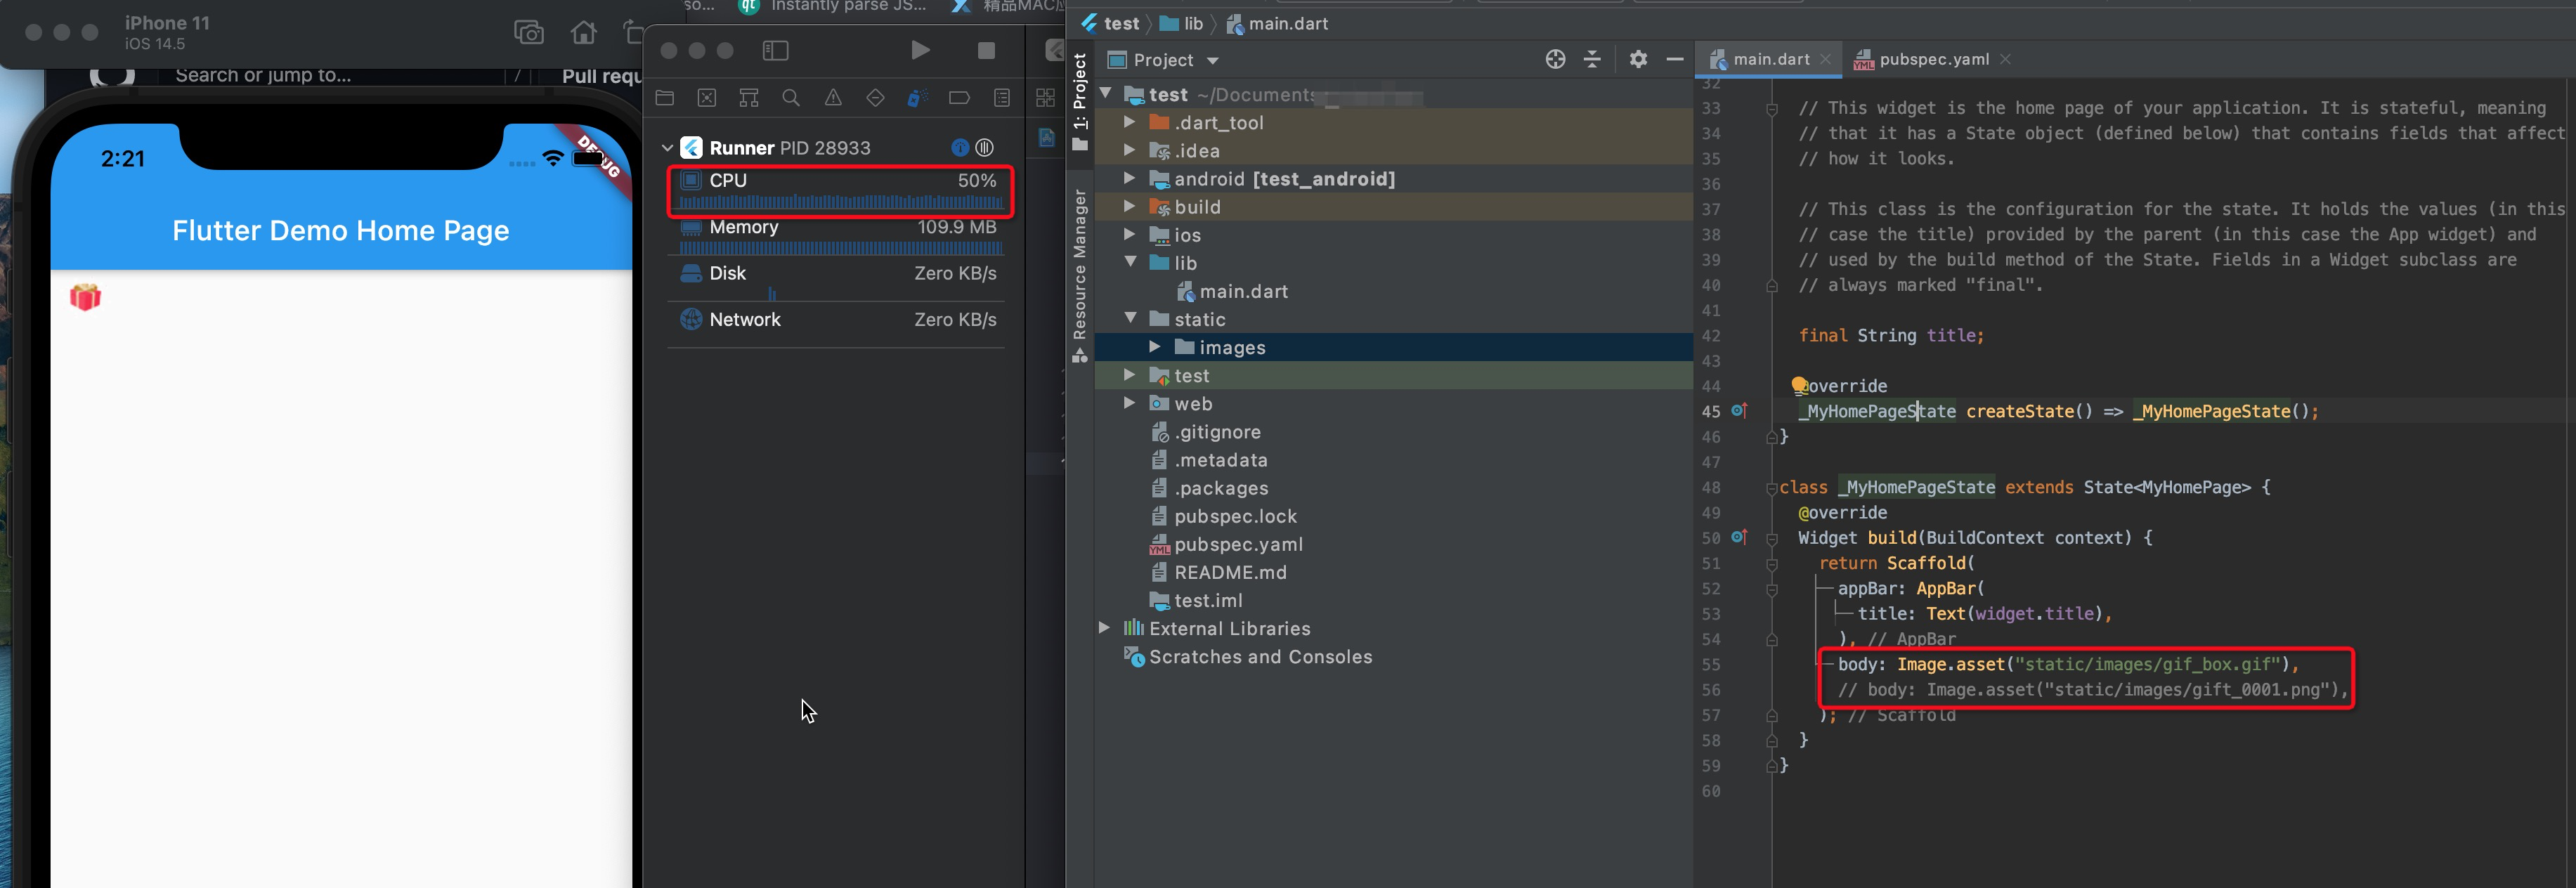This screenshot has height=888, width=2576.
Task: Select the Project navigator folder icon
Action: pos(665,97)
